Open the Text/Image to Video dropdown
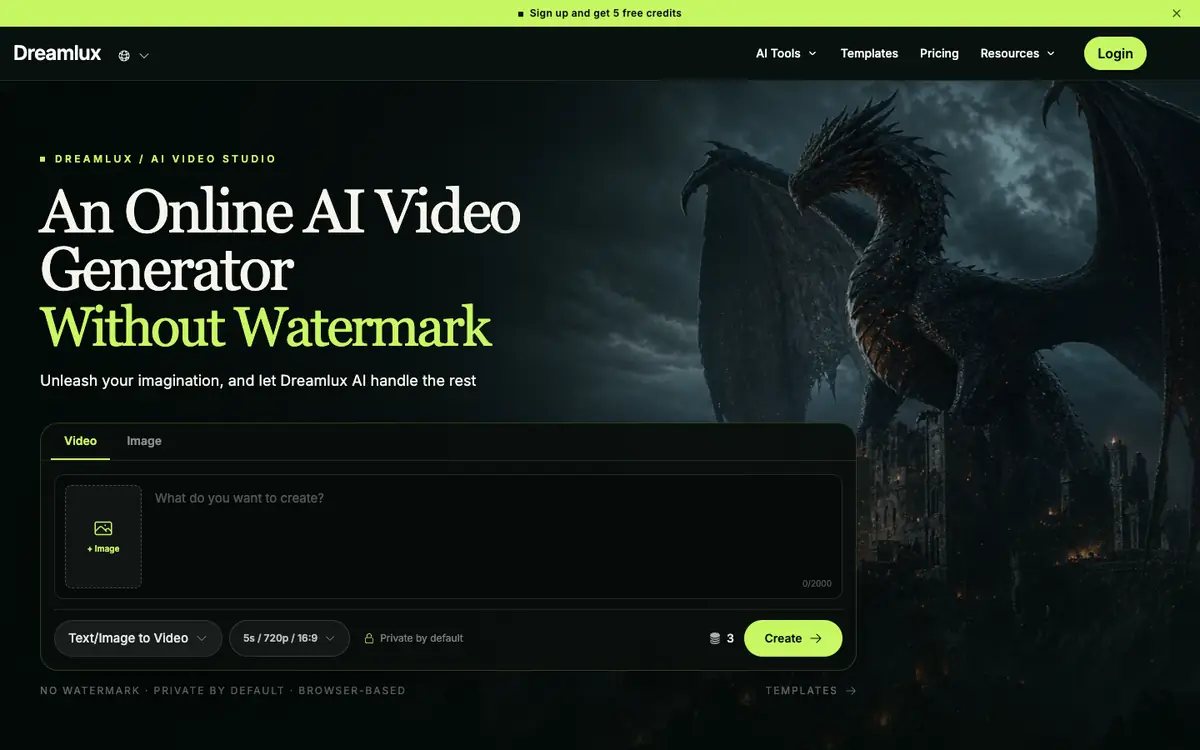 click(138, 638)
